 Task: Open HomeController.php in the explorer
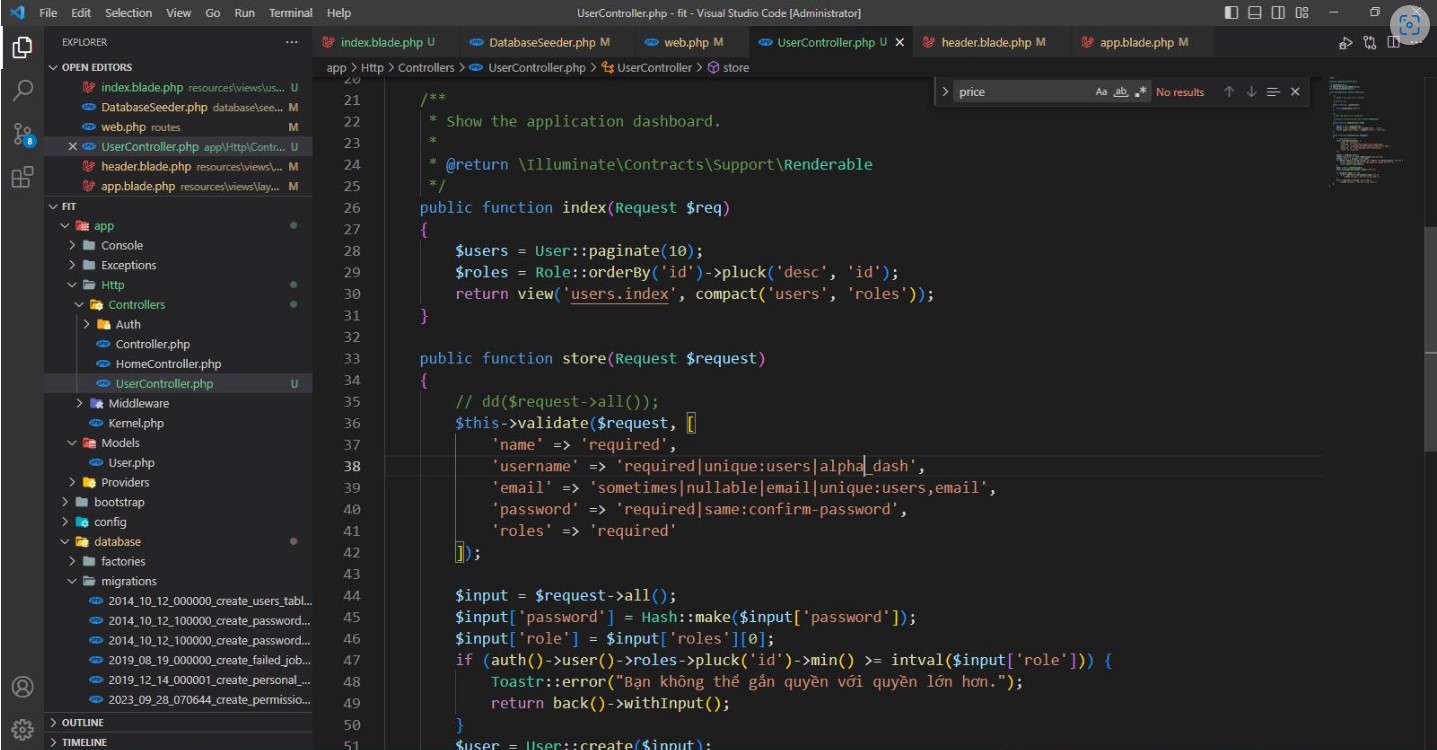(168, 364)
